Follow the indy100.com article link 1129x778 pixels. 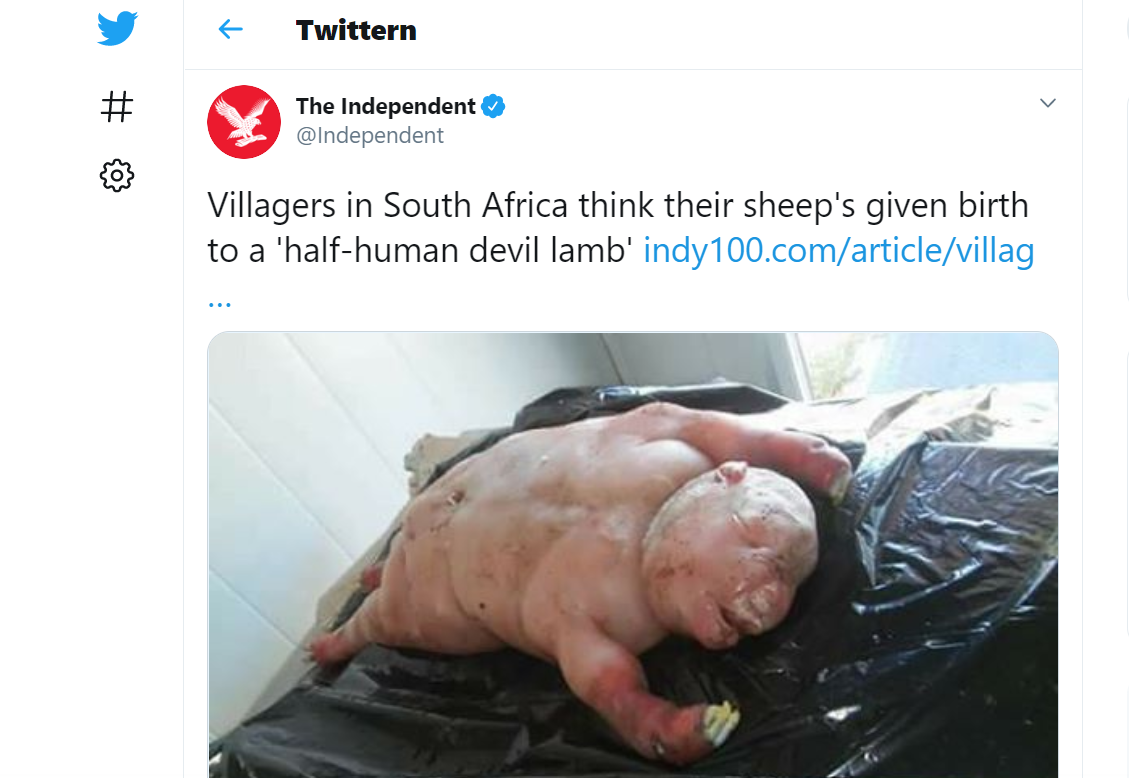point(839,250)
